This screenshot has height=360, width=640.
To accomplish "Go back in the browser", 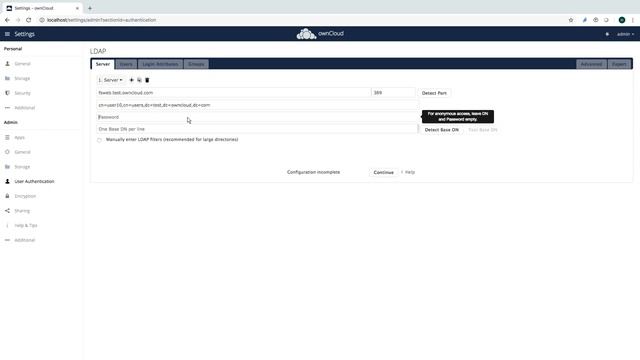I will 7,20.
